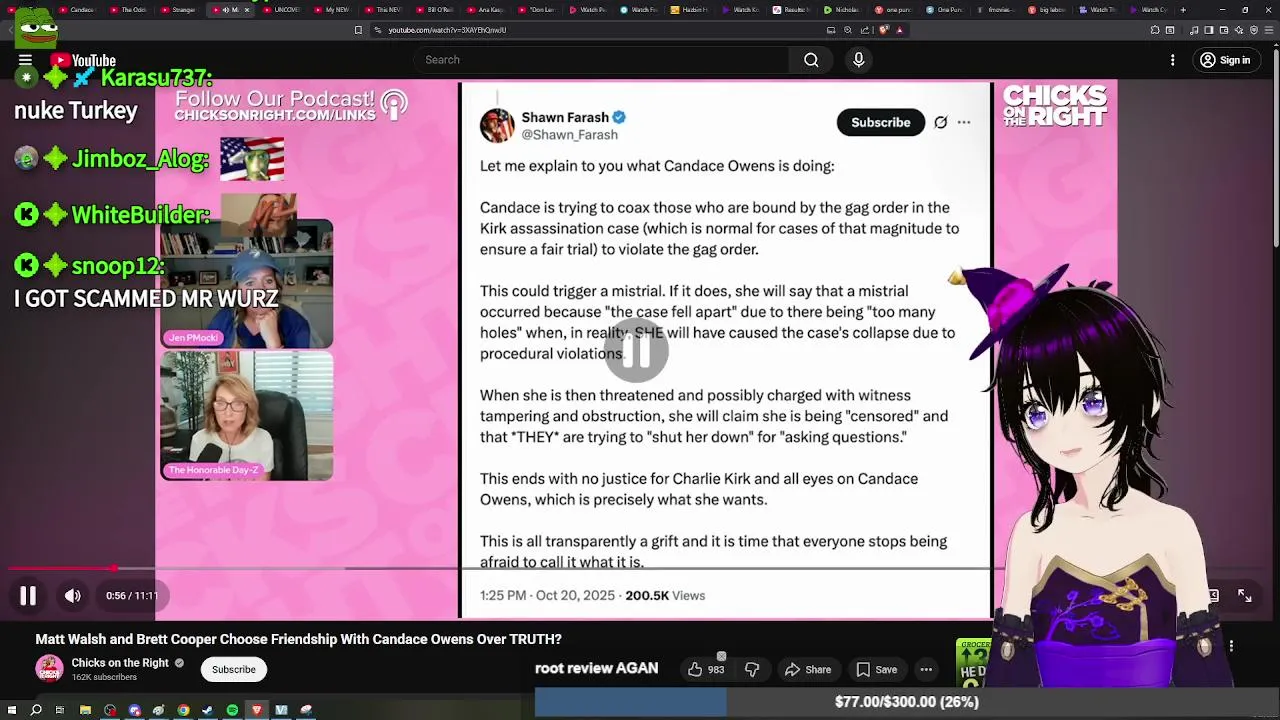Sign in to YouTube

[x=1225, y=60]
